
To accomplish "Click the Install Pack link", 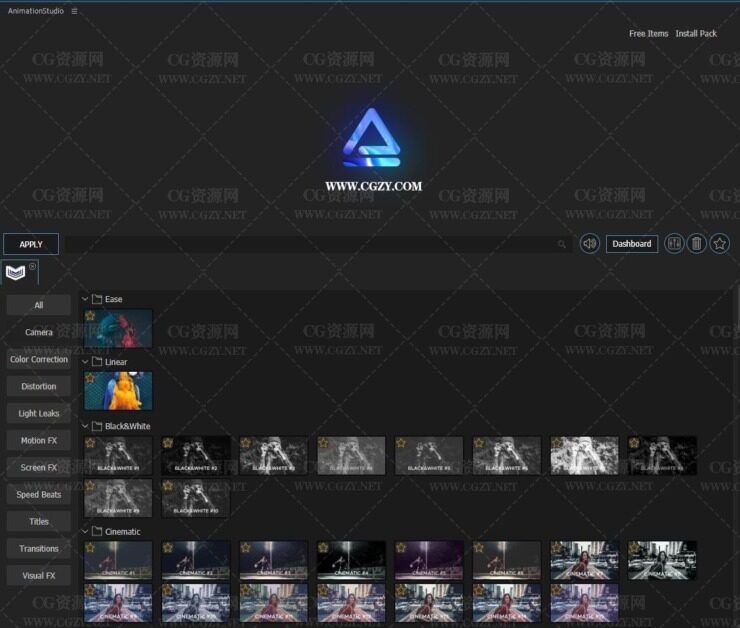I will click(696, 34).
